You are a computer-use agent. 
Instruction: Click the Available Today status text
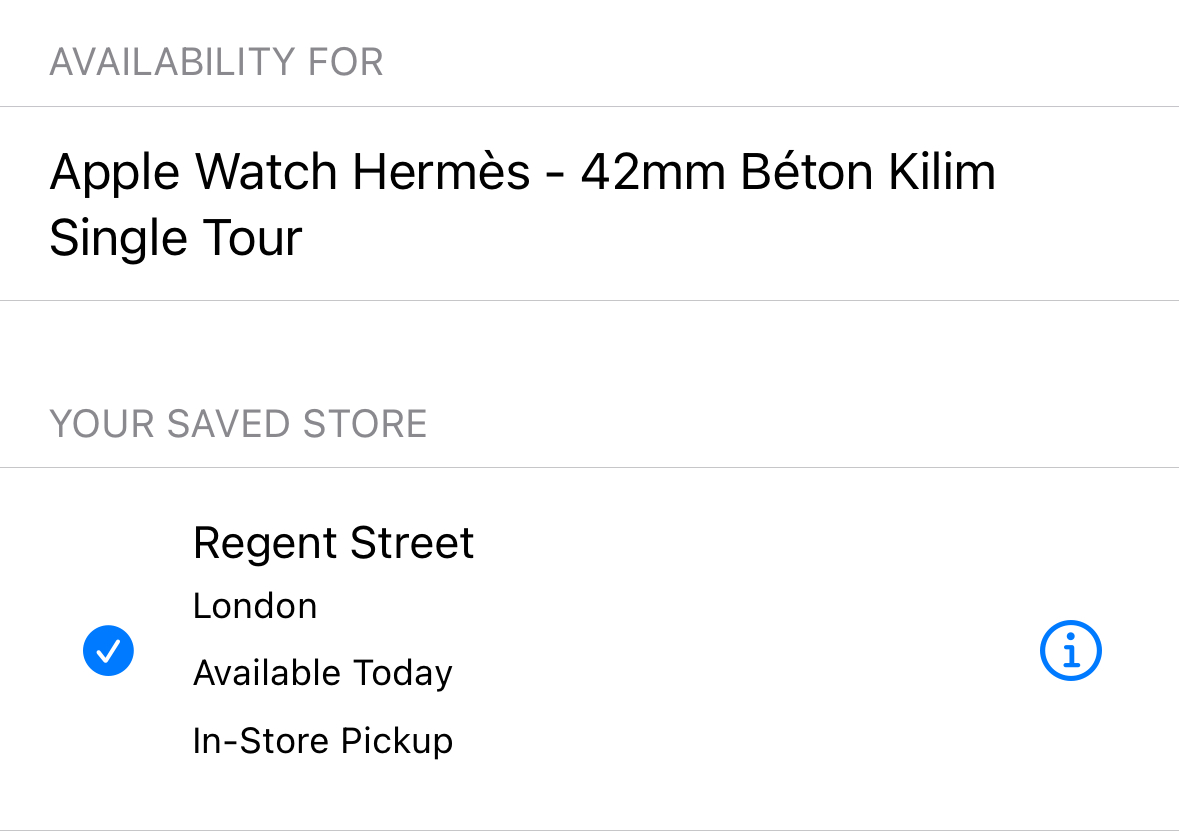(322, 673)
